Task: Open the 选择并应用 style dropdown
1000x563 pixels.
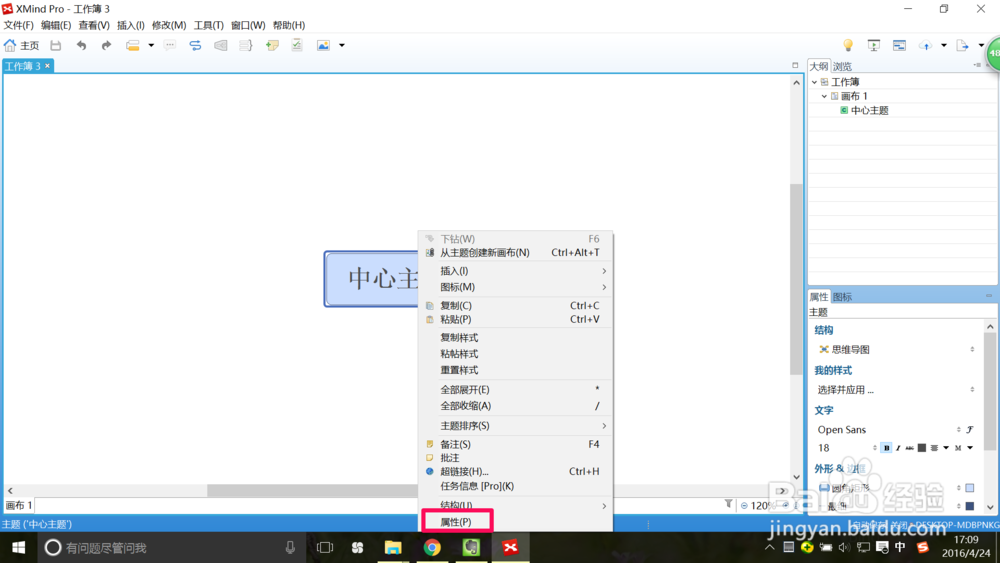Action: point(896,390)
